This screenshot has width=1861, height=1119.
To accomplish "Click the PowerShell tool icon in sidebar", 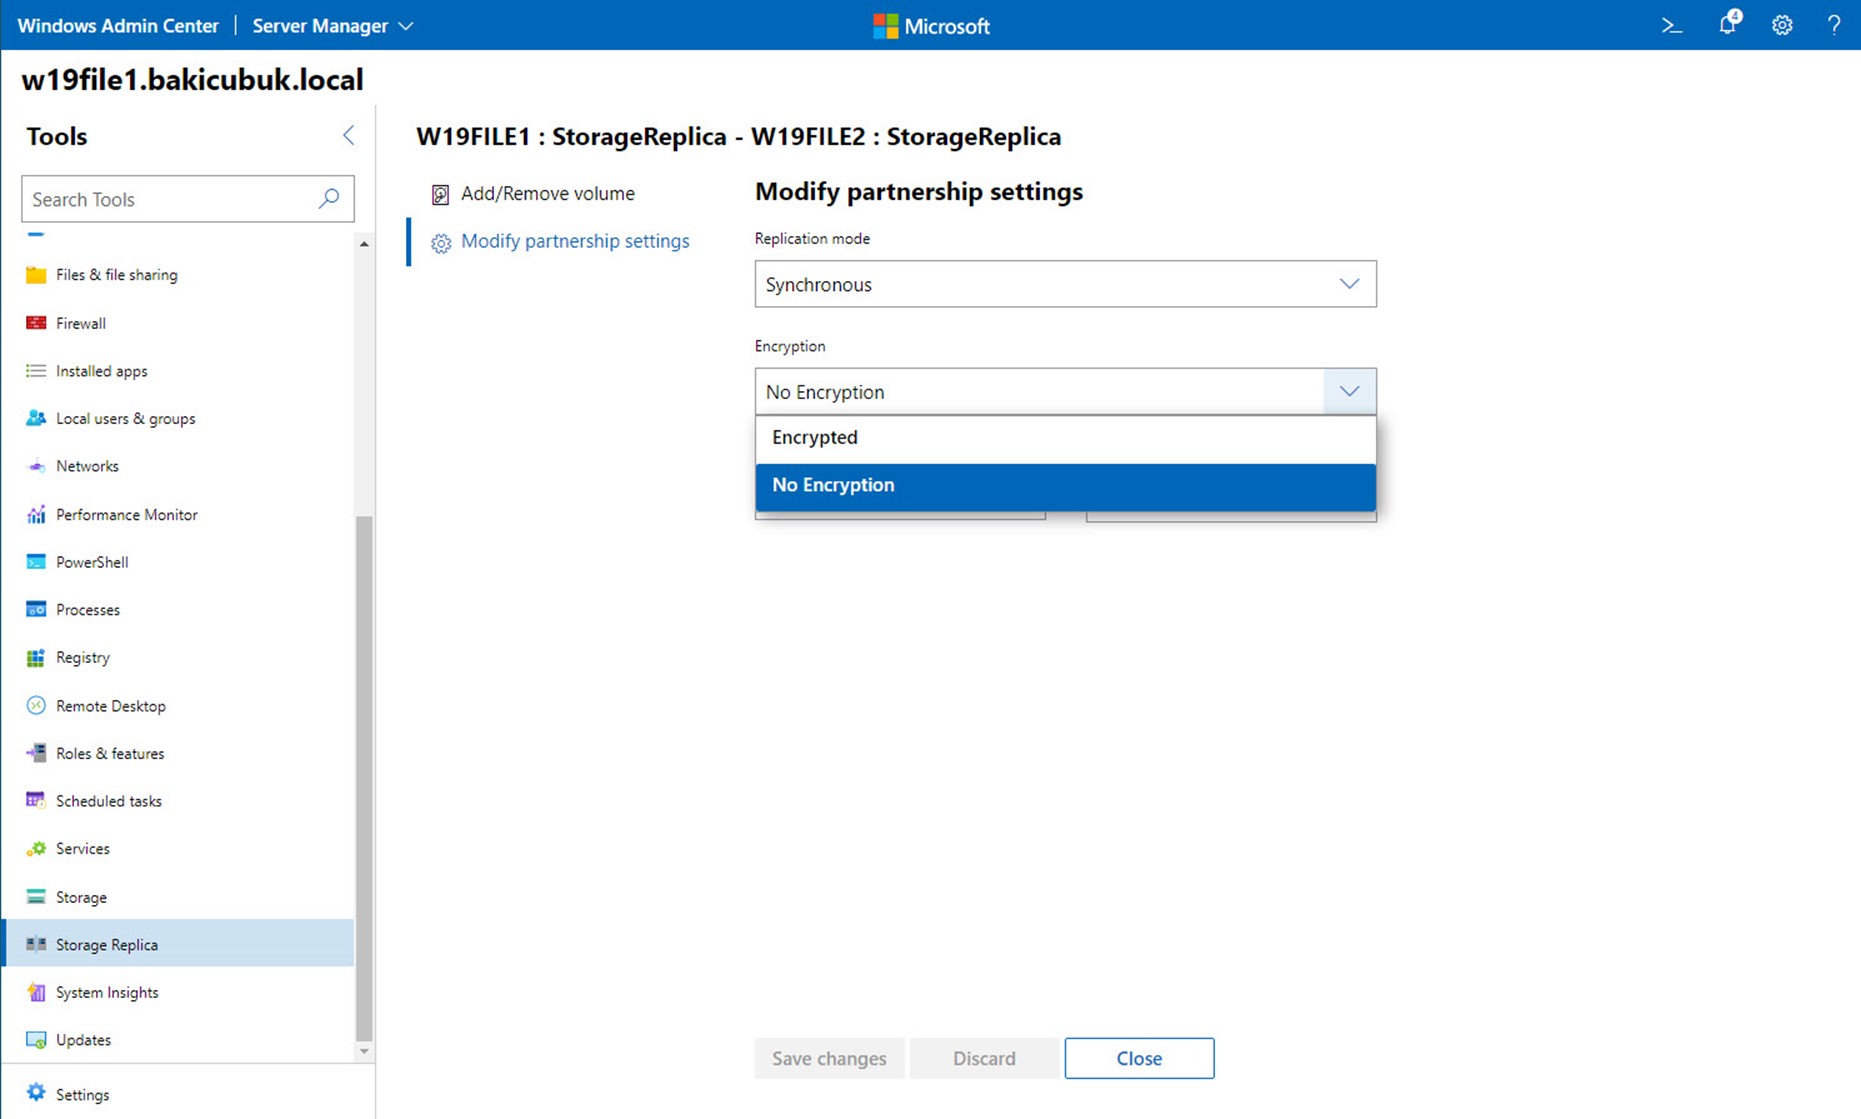I will click(36, 562).
